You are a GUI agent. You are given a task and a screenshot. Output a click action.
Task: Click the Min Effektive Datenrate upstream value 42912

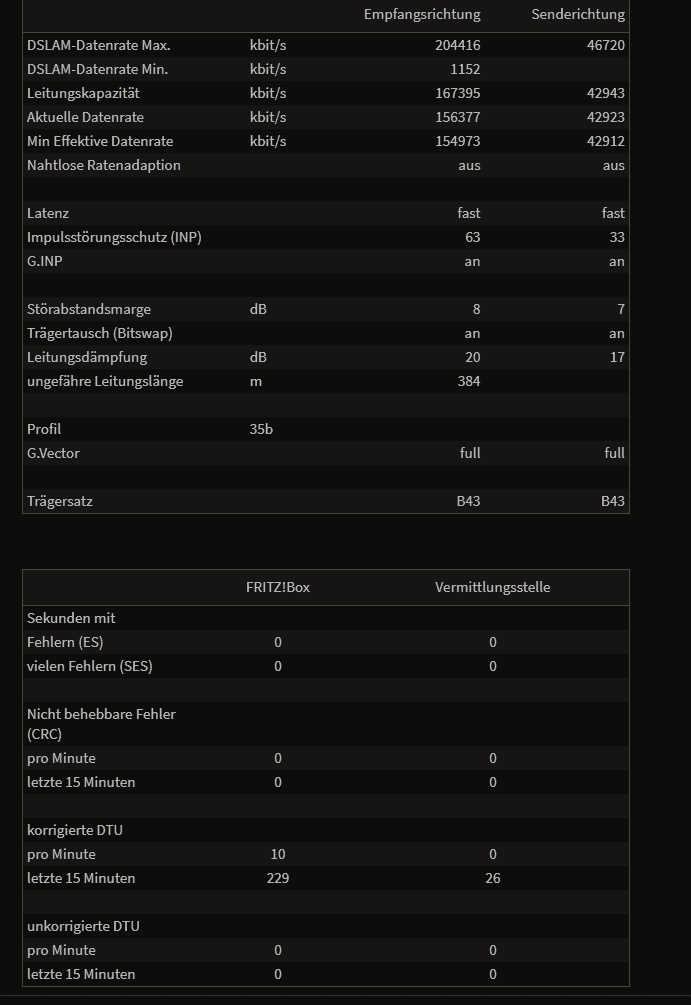click(606, 141)
